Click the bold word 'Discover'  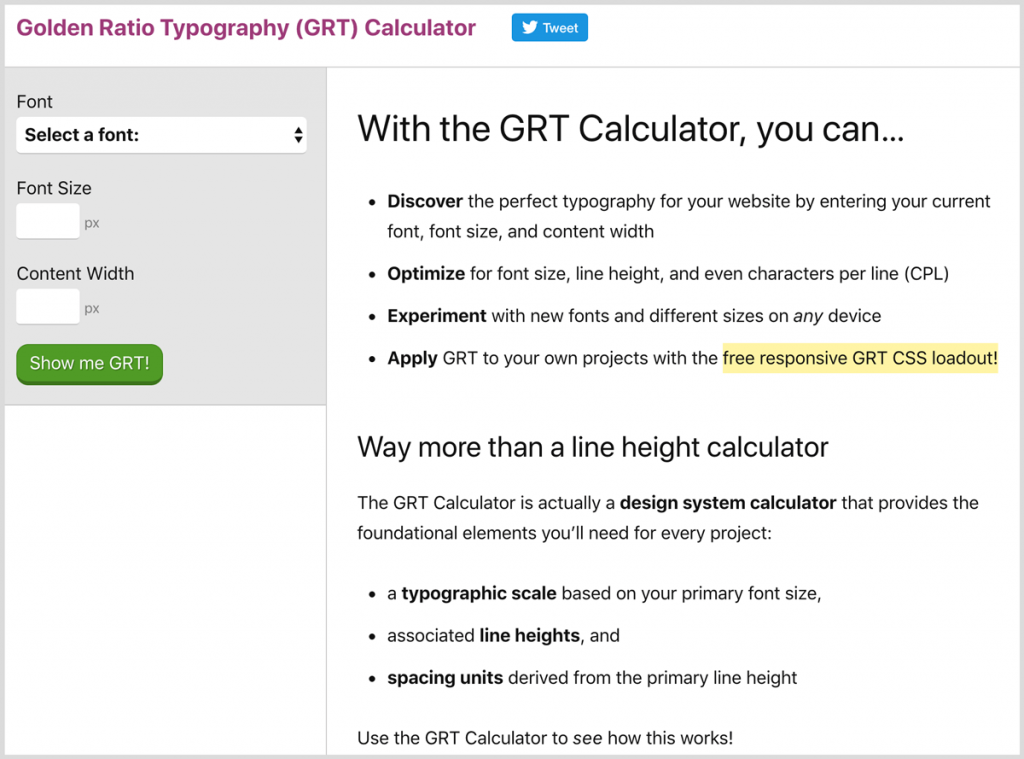425,201
